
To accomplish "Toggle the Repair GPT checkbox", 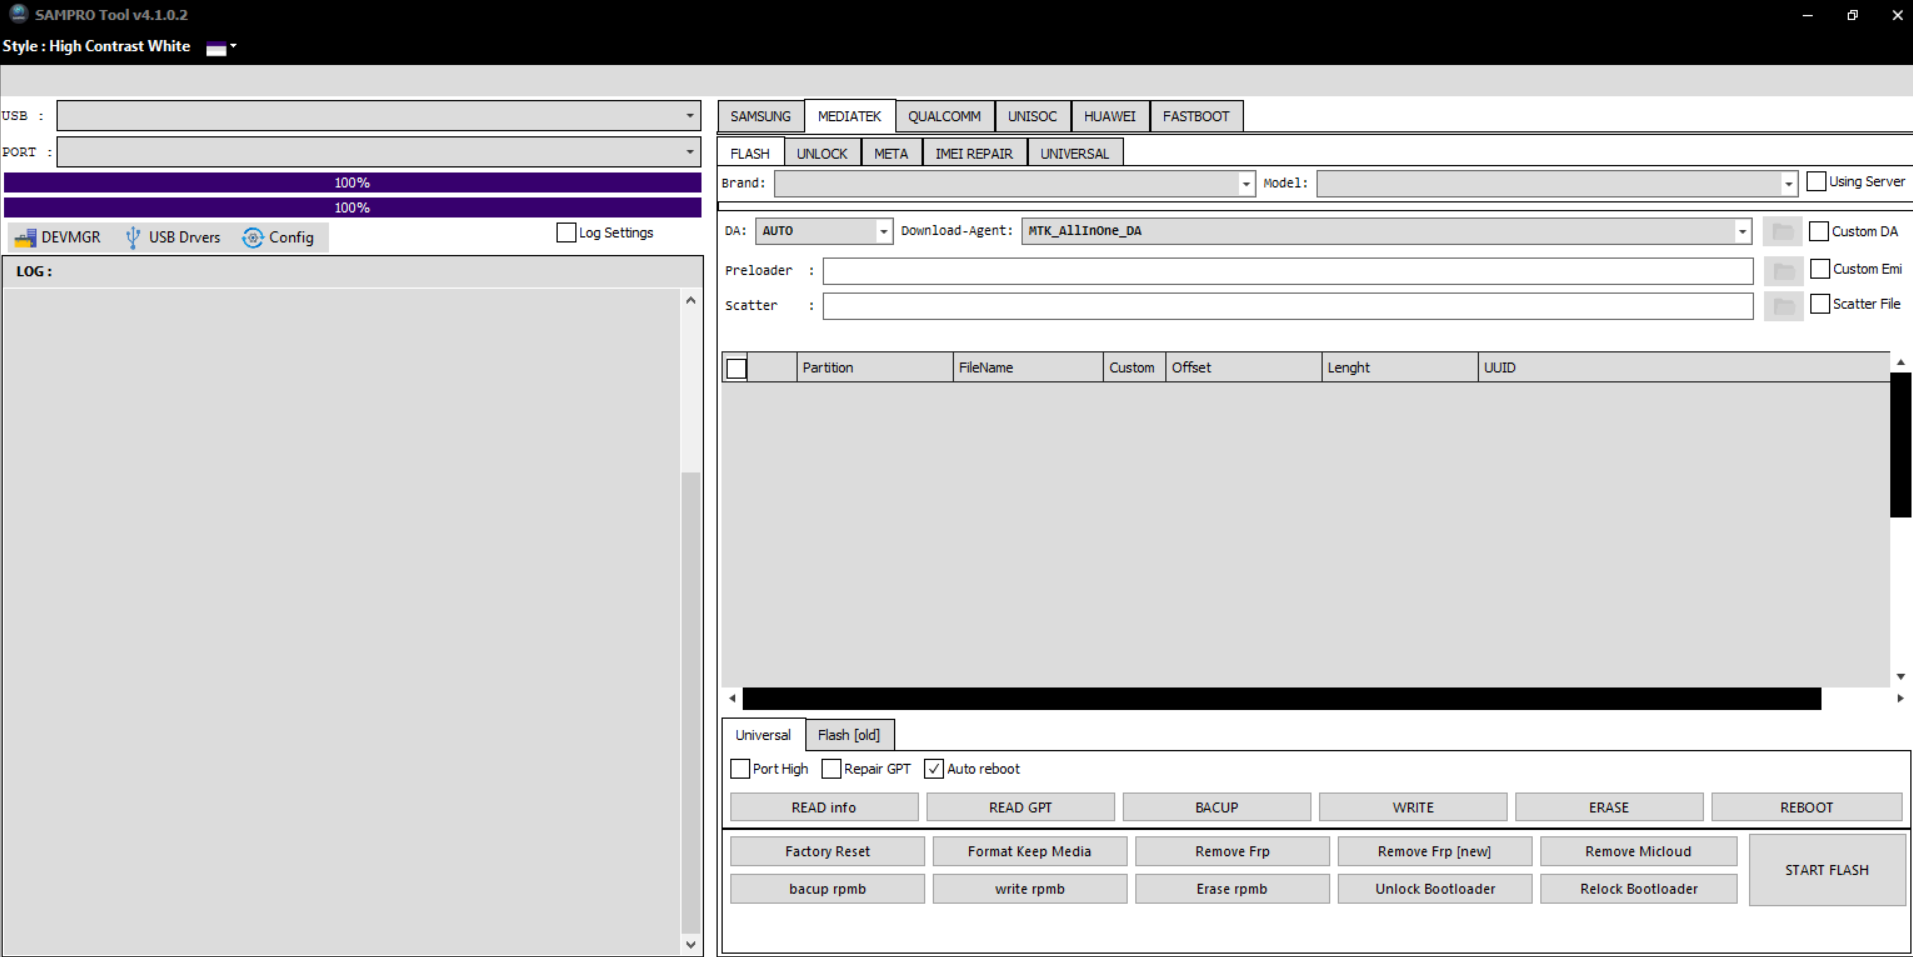I will [831, 769].
